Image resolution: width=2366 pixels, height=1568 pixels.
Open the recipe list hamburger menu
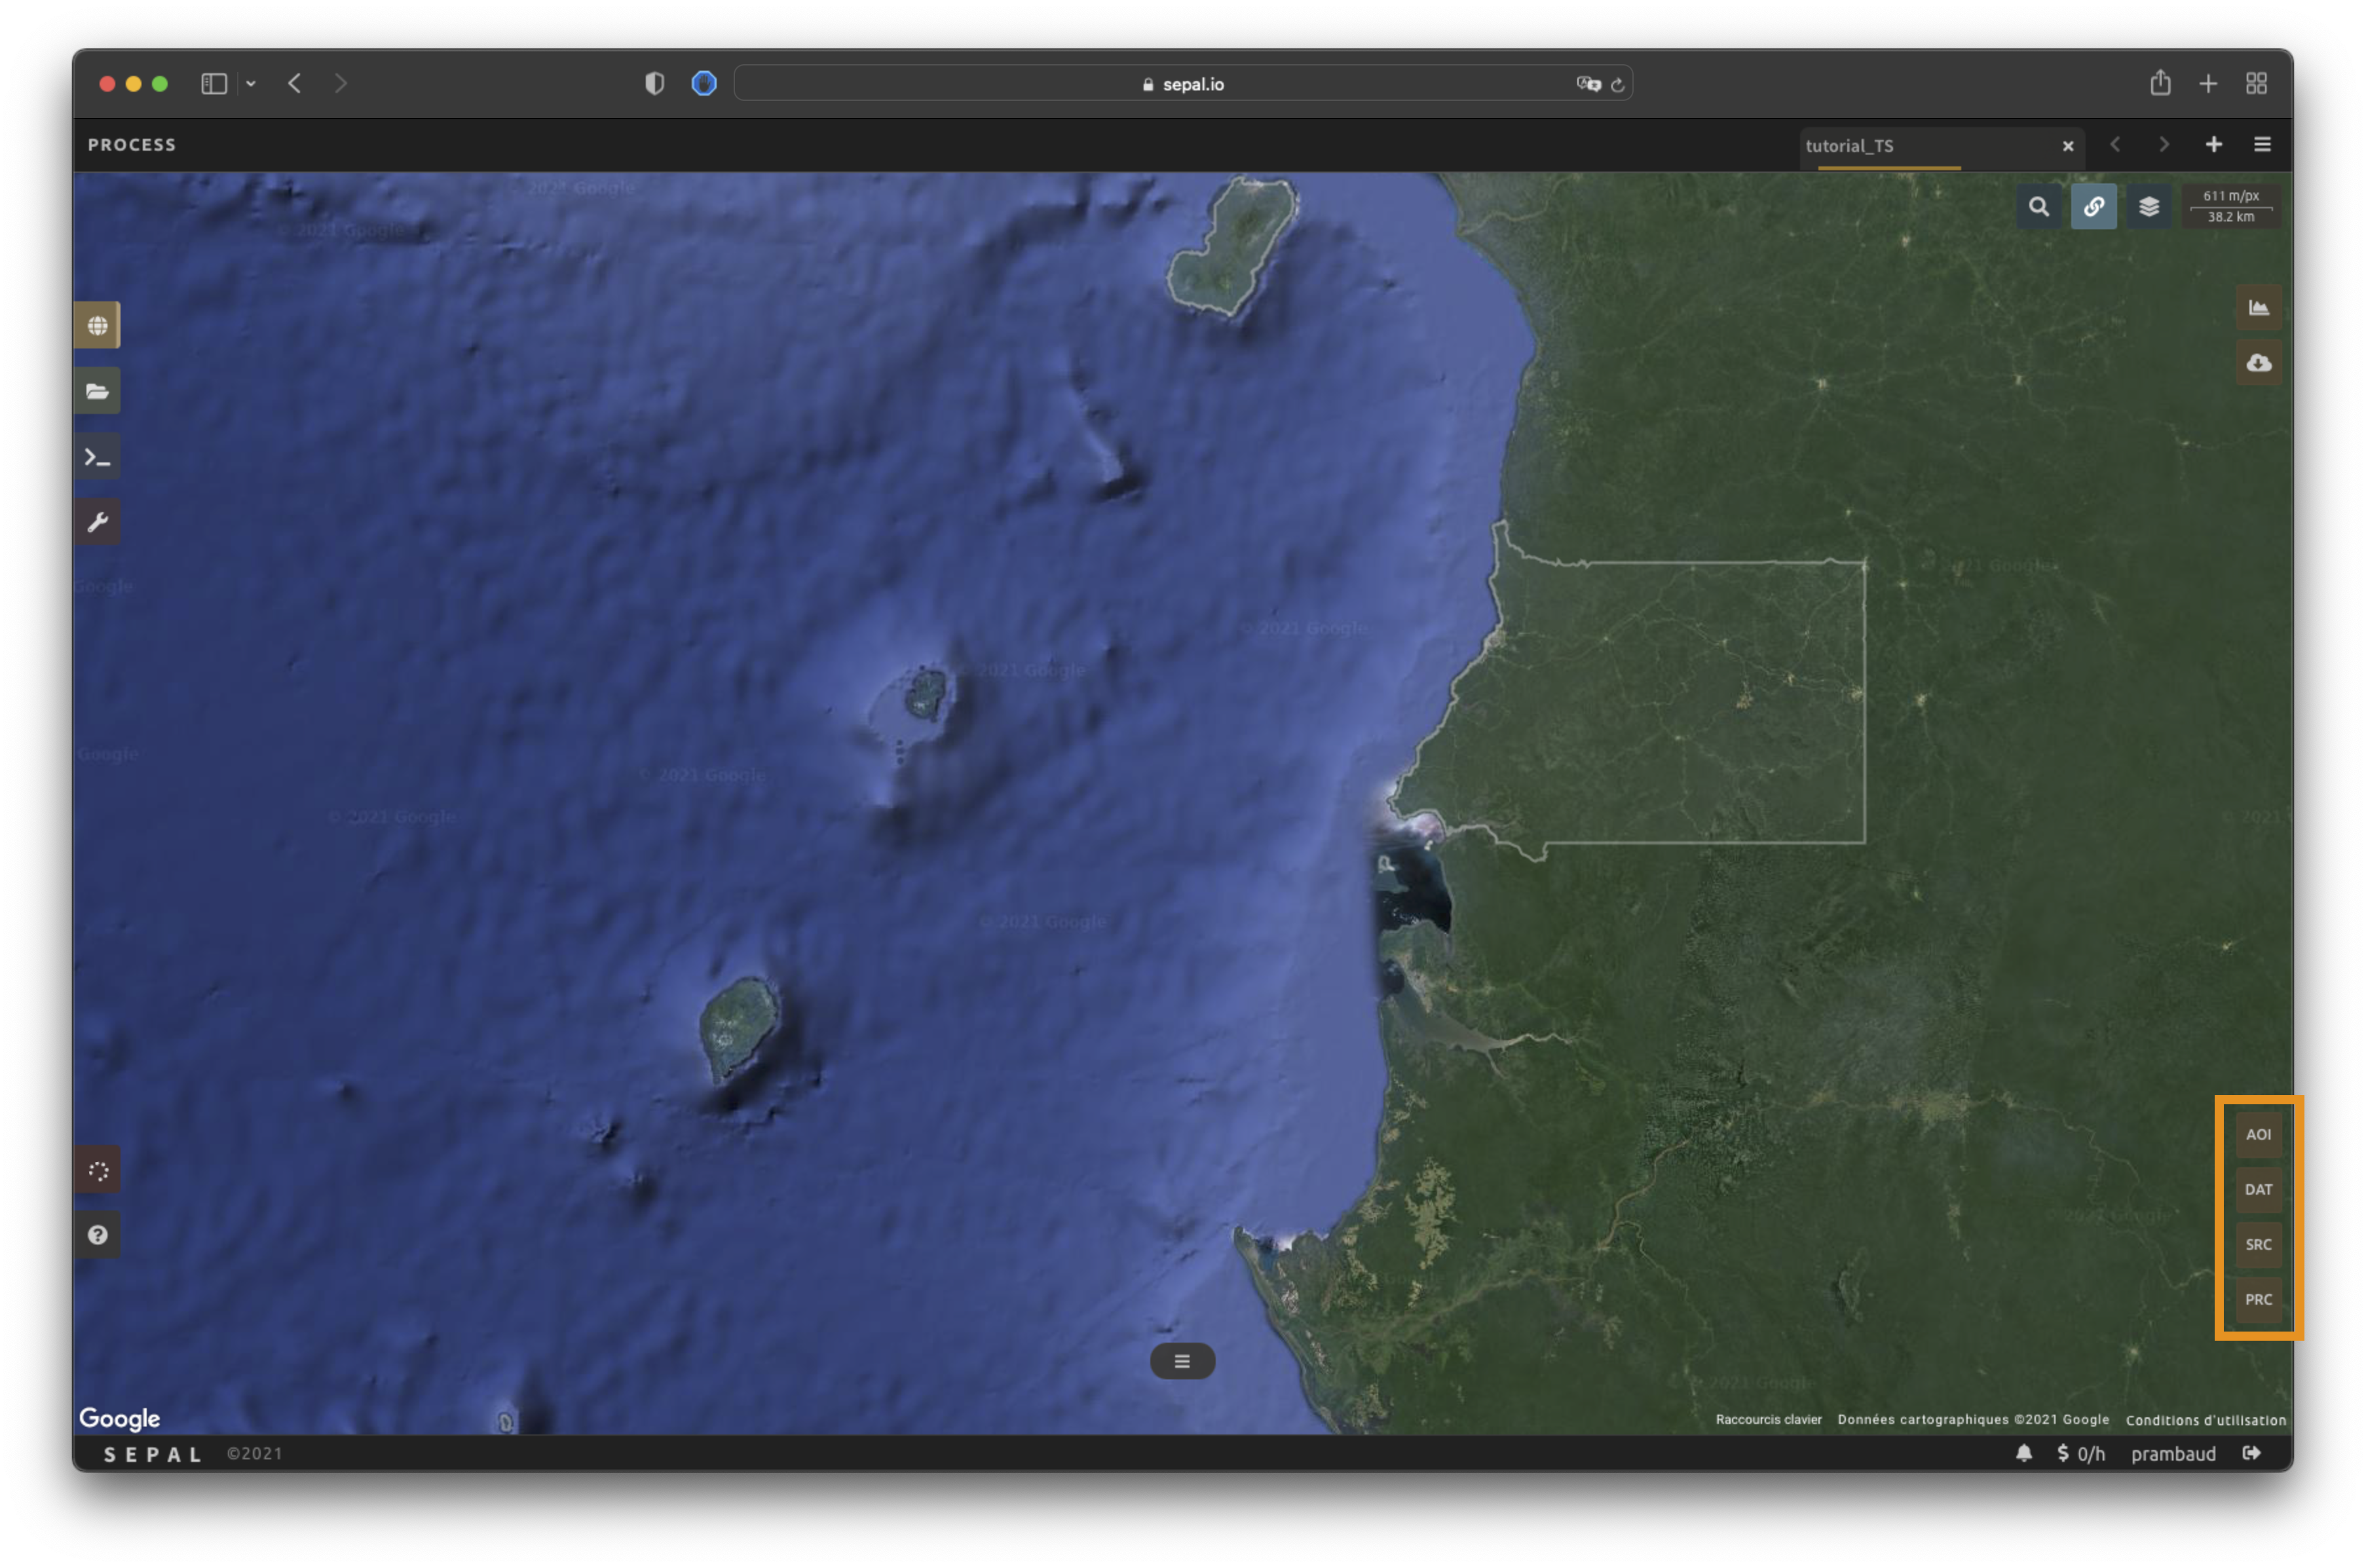coord(2262,145)
